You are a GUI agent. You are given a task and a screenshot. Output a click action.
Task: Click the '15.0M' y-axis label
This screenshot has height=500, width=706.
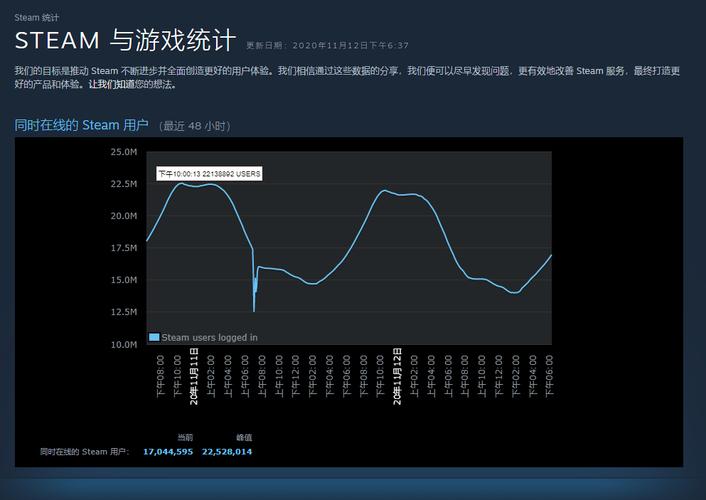pyautogui.click(x=124, y=280)
